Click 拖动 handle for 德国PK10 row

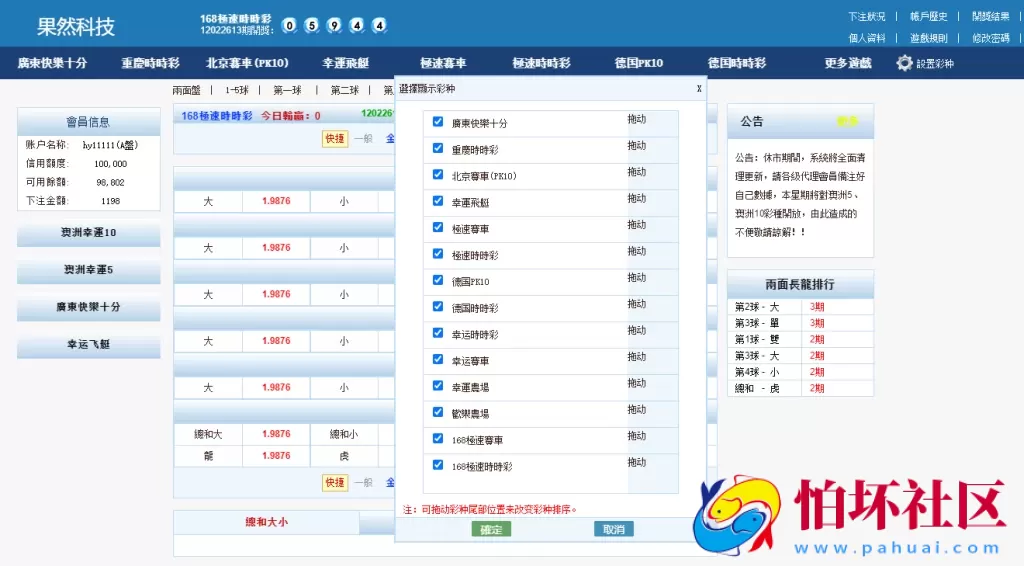[x=637, y=277]
